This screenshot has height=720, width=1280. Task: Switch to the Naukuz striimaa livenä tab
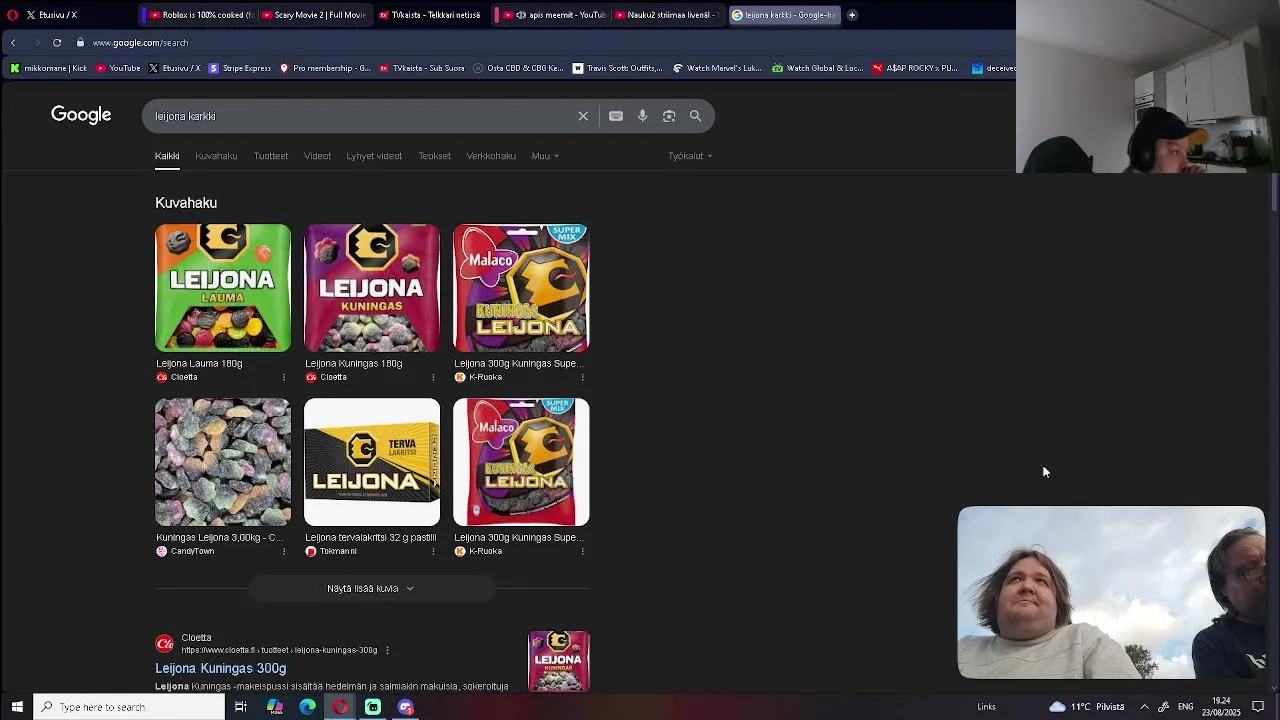(x=666, y=15)
